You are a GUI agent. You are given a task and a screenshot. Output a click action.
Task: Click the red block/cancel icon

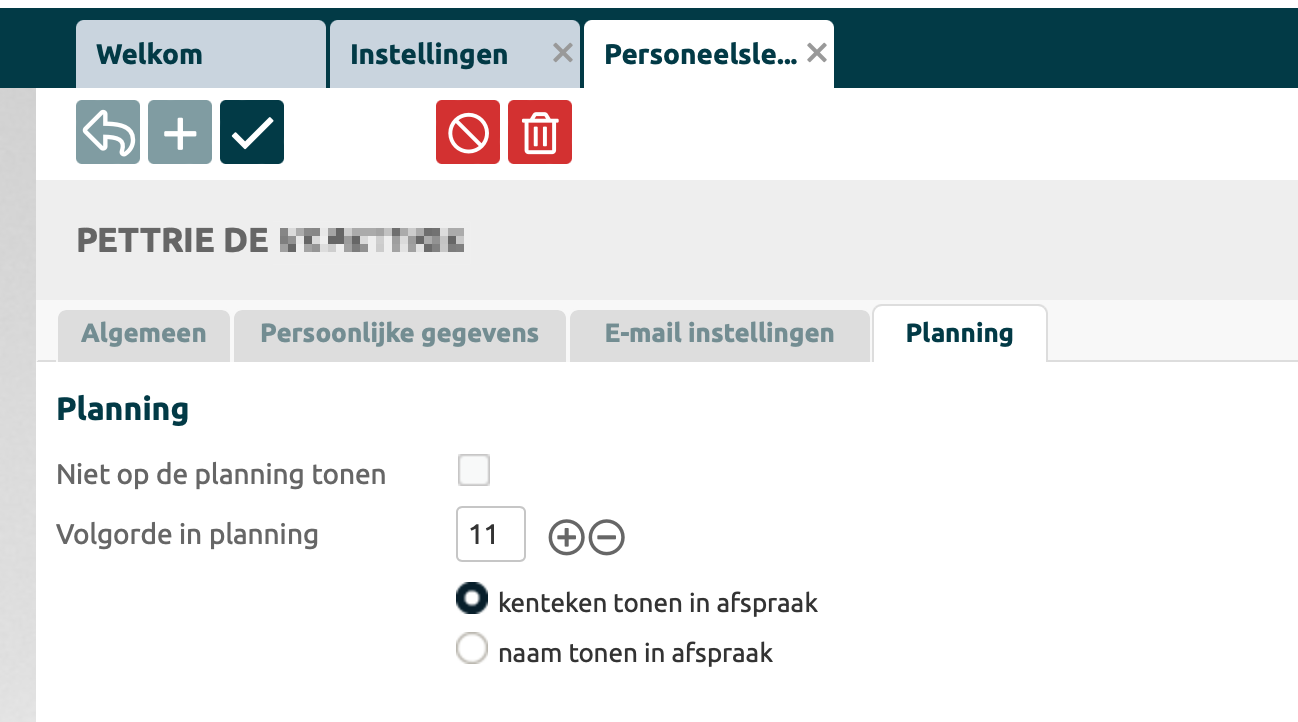(x=468, y=132)
